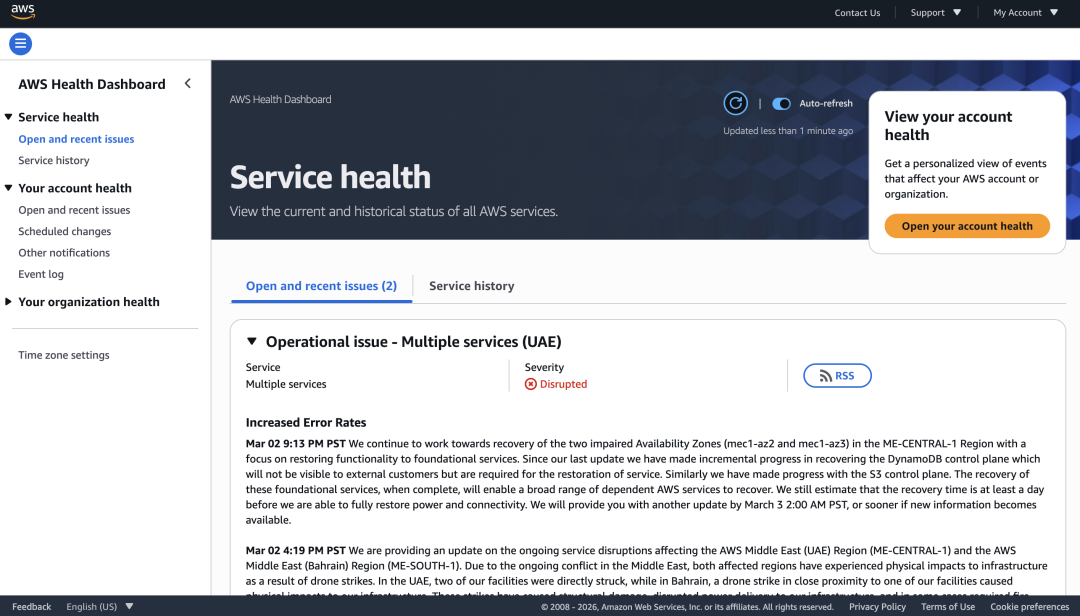Open the Contact Us link
Viewport: 1080px width, 616px height.
(857, 13)
